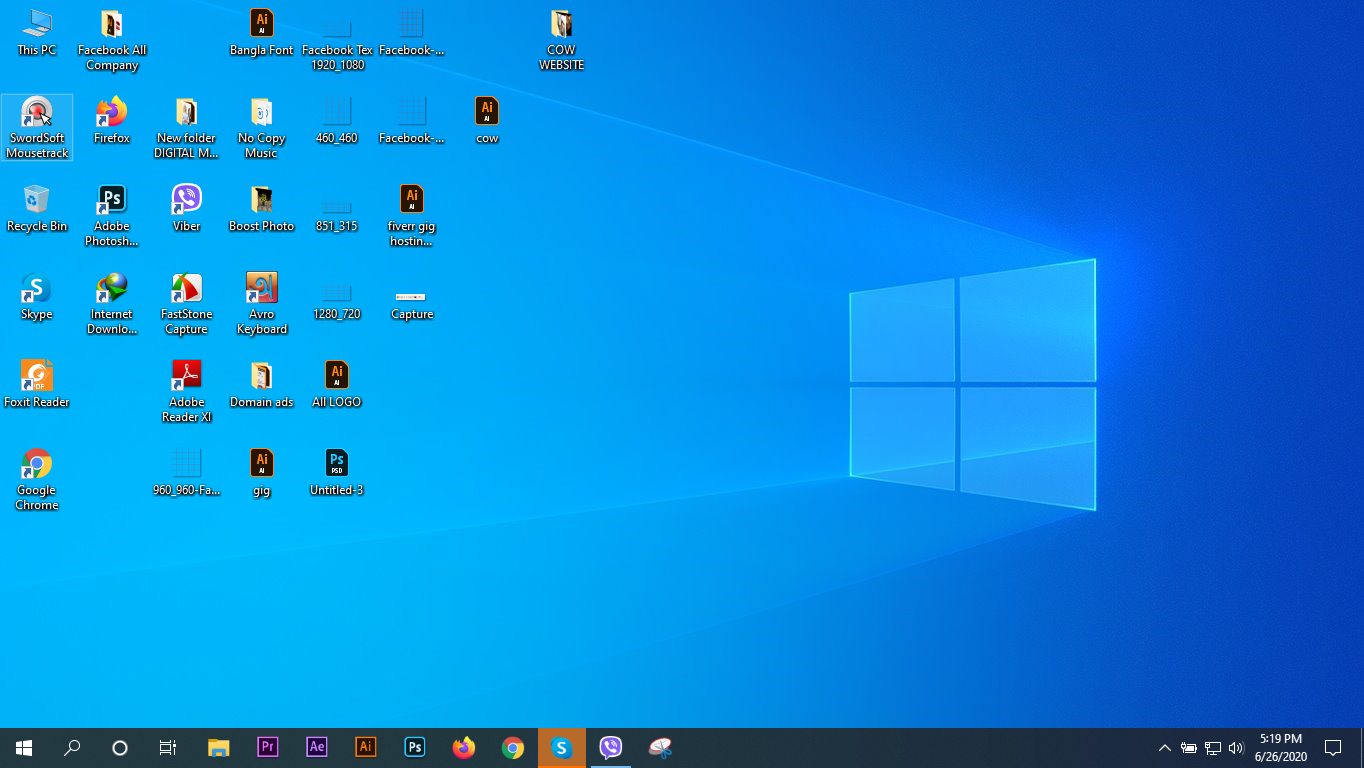1364x768 pixels.
Task: Open the volume speaker tray icon
Action: click(1236, 748)
